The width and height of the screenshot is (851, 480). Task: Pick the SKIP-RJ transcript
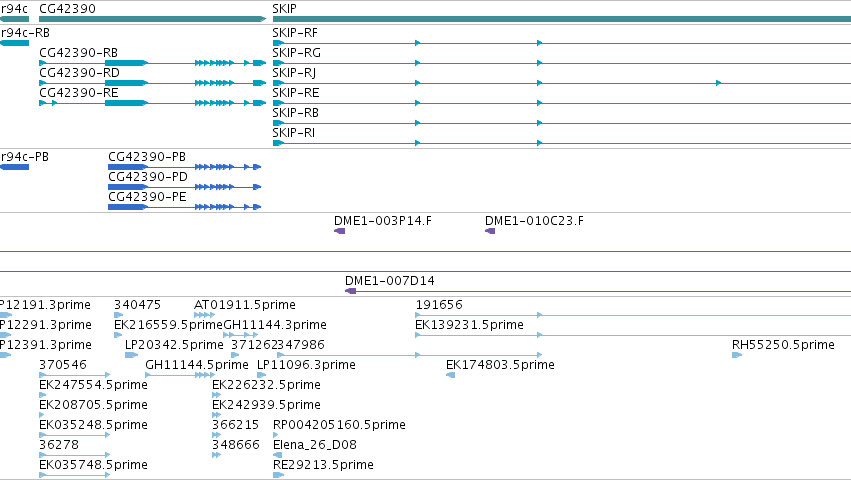[x=294, y=73]
